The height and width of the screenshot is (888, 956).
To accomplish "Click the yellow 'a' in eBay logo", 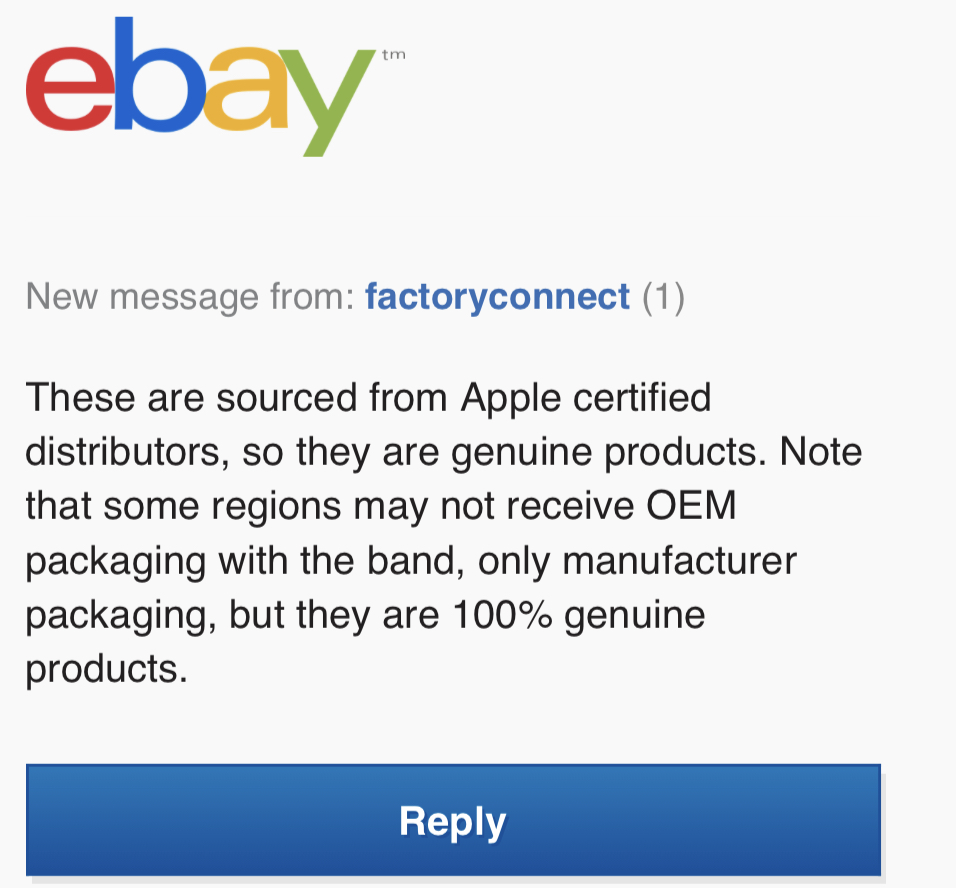I will click(x=245, y=89).
